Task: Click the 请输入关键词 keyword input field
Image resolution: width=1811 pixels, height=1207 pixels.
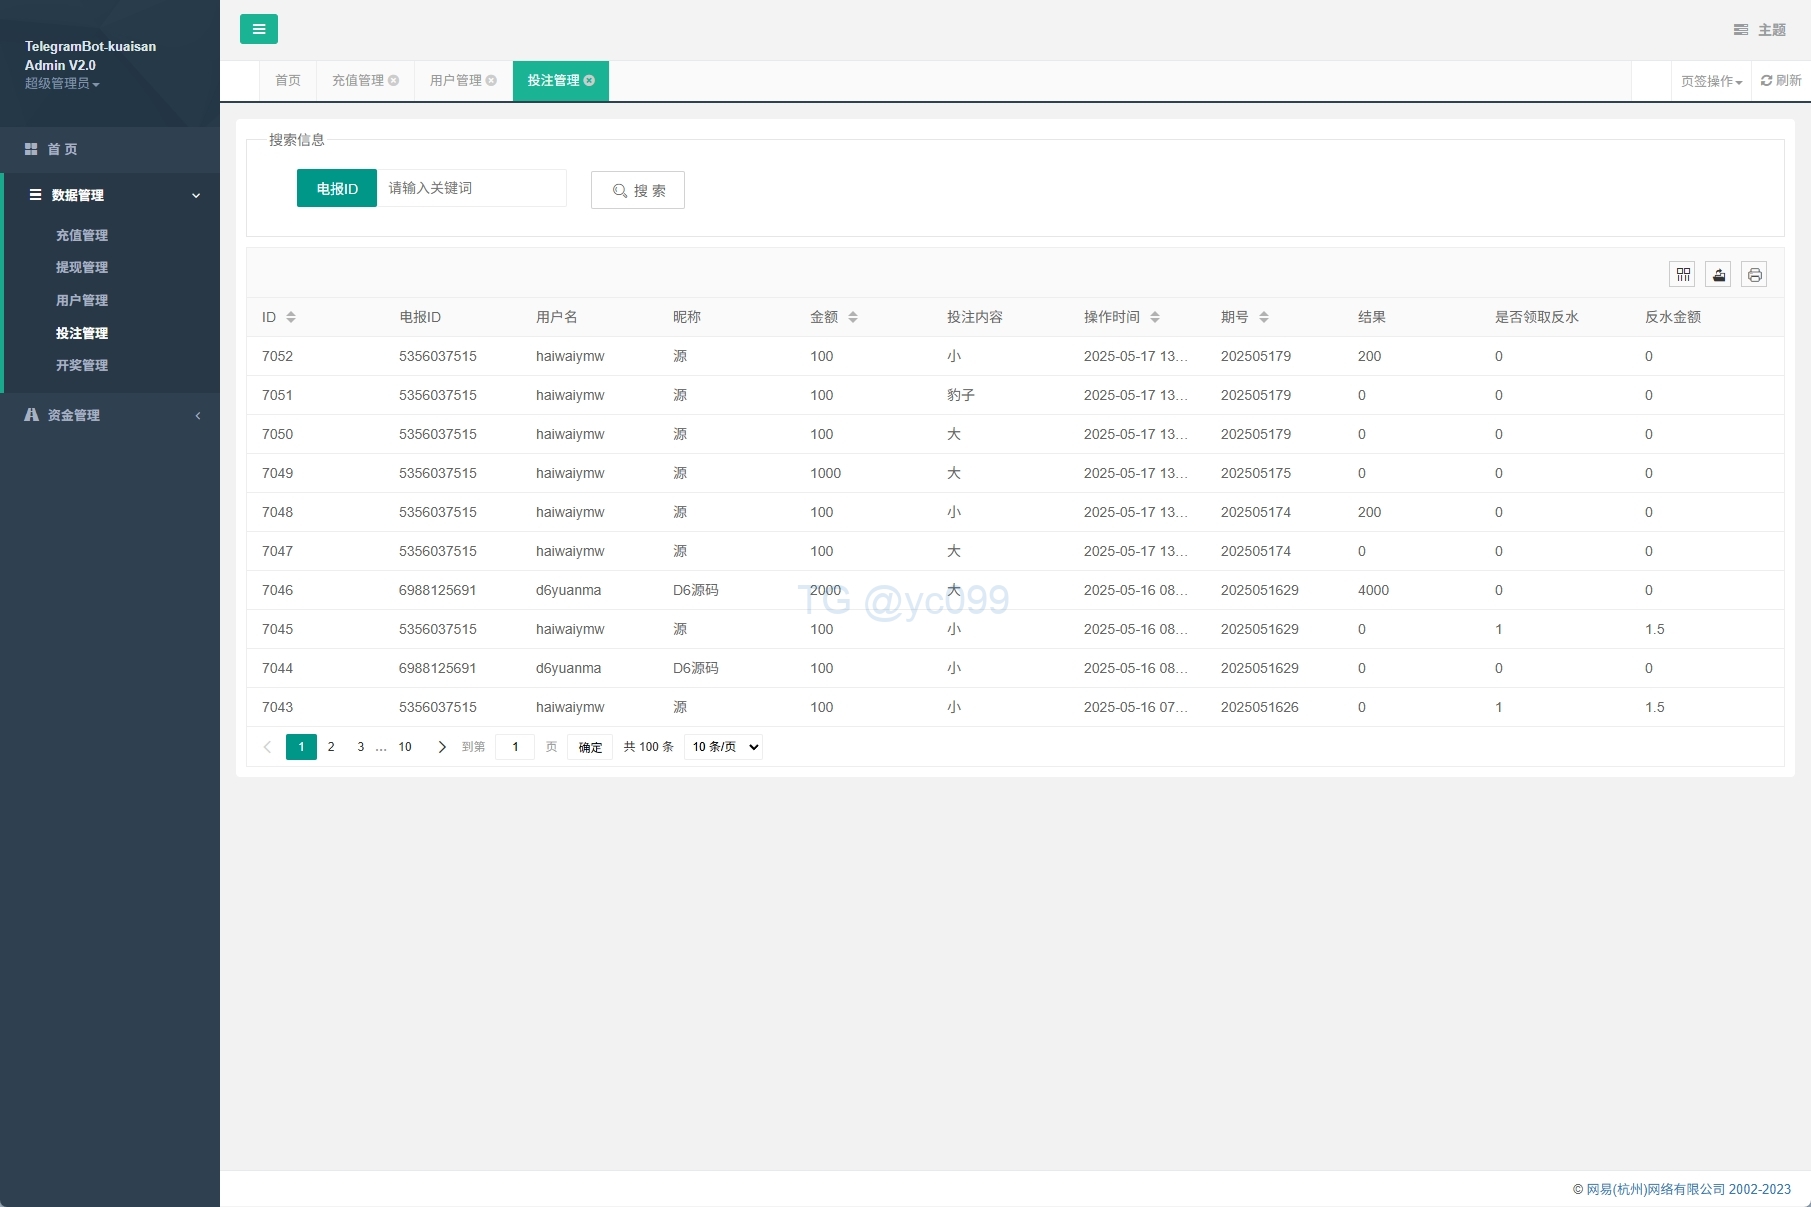Action: (x=471, y=188)
